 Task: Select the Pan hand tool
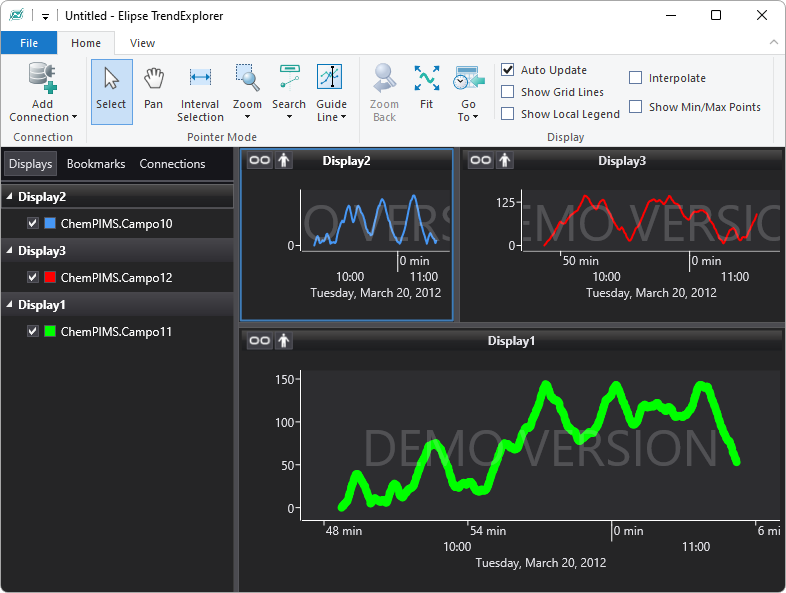pos(153,90)
